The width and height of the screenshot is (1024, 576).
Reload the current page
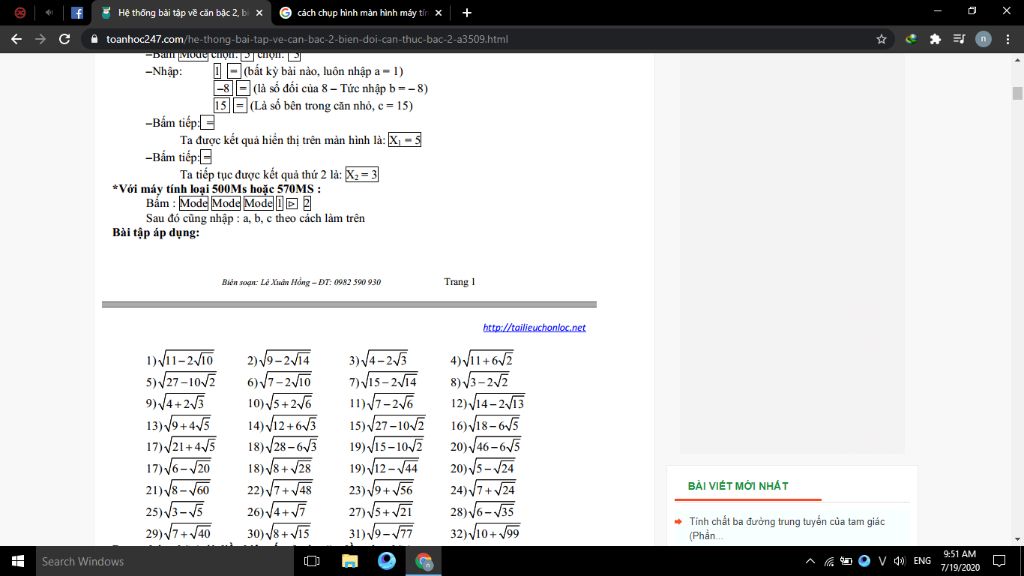coord(64,39)
